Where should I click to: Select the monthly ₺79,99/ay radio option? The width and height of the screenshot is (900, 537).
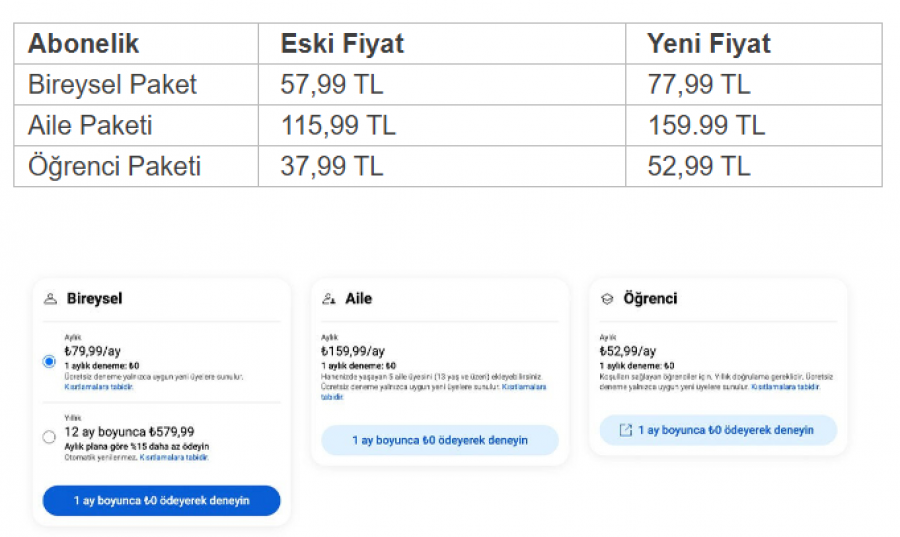pyautogui.click(x=49, y=361)
